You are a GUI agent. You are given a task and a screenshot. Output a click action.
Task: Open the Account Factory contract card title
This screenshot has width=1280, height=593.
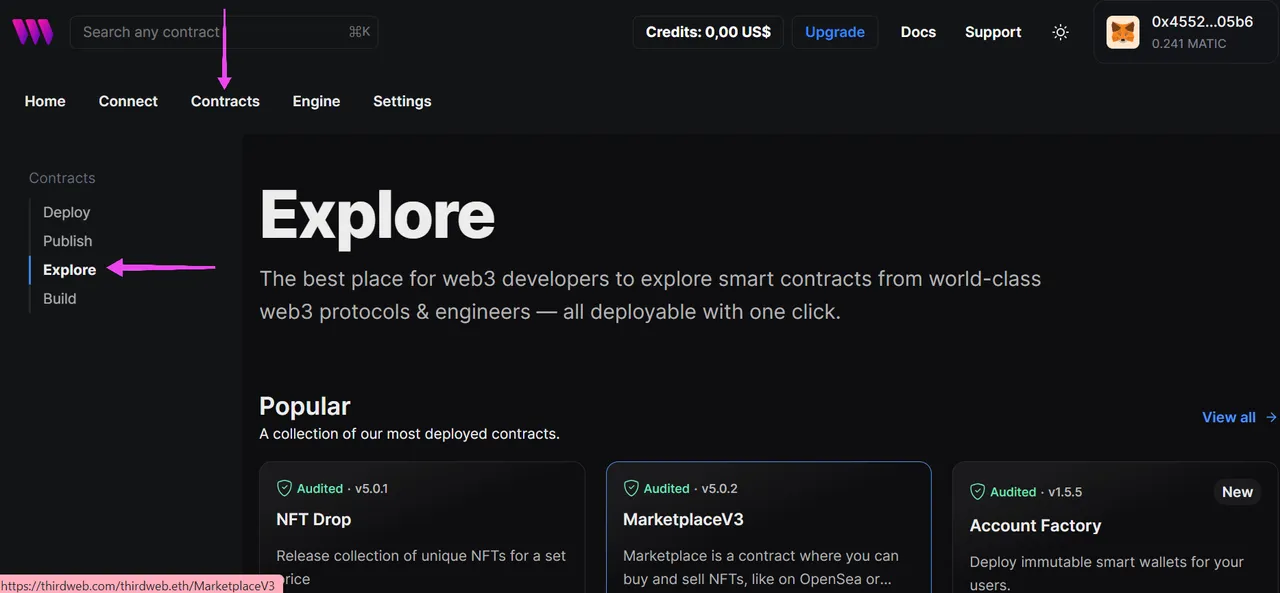tap(1035, 525)
